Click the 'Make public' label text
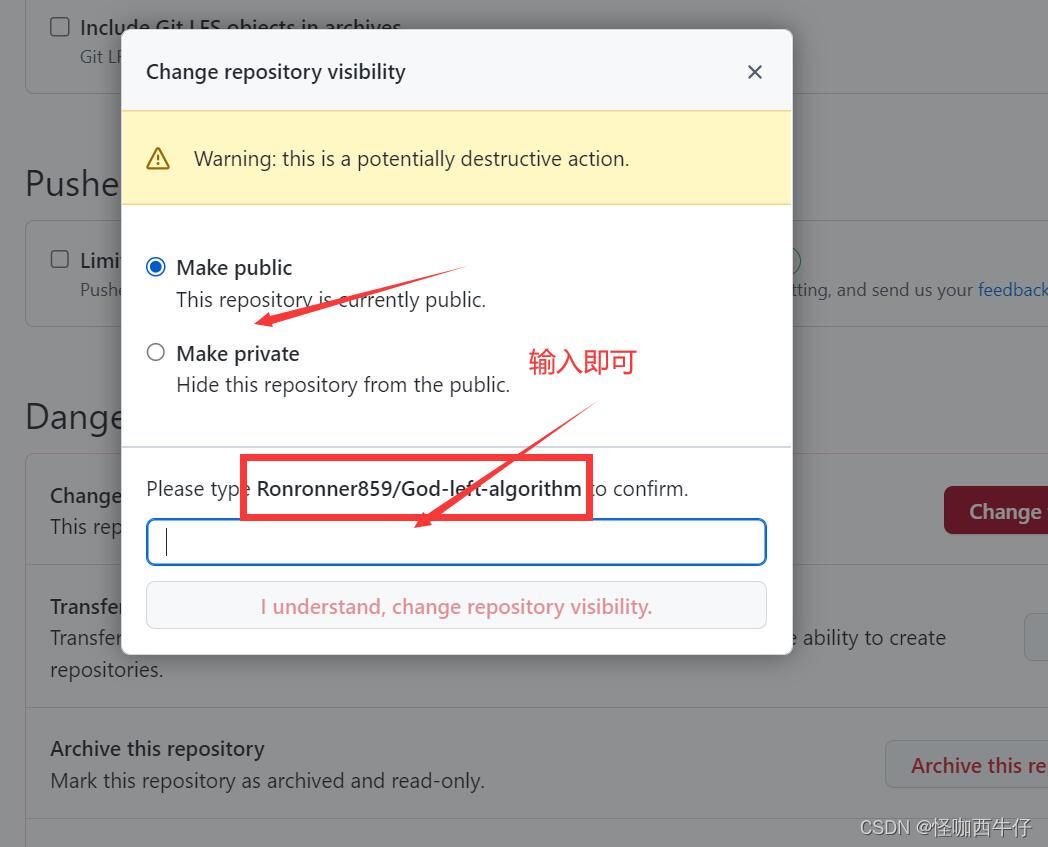1048x847 pixels. [234, 267]
